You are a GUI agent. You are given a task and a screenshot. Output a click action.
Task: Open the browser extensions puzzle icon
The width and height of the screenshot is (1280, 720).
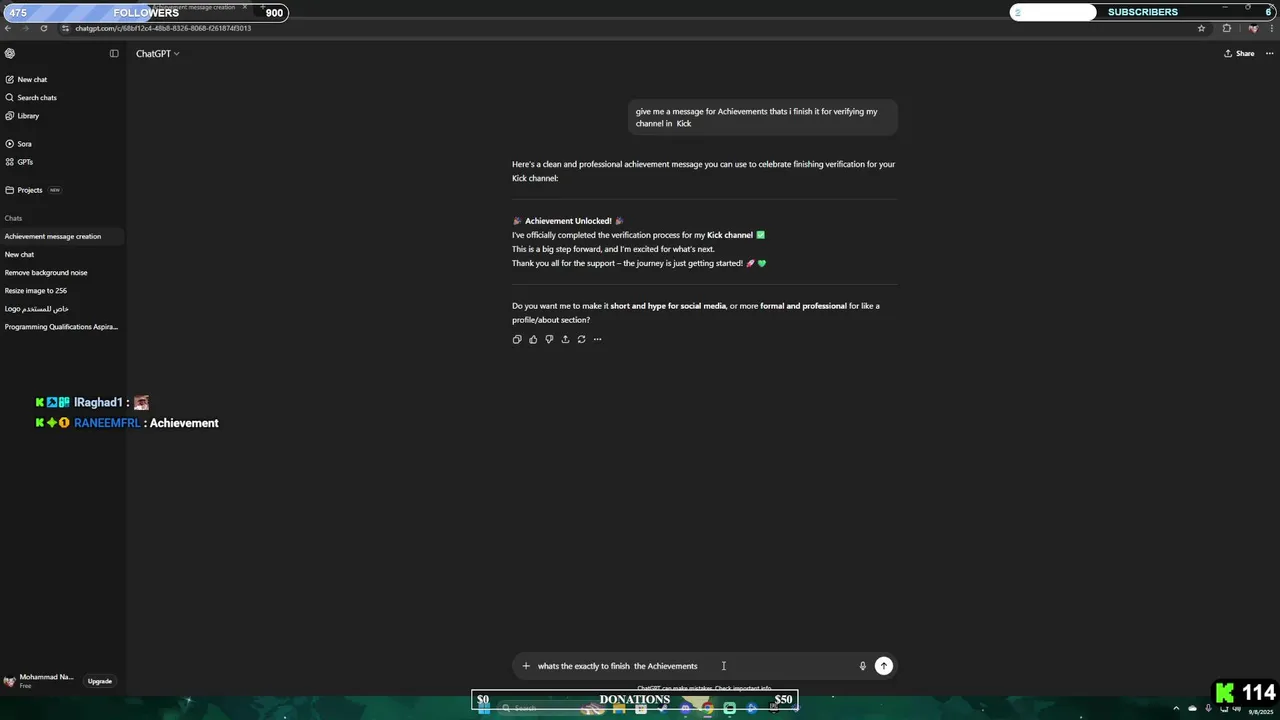(x=1227, y=28)
